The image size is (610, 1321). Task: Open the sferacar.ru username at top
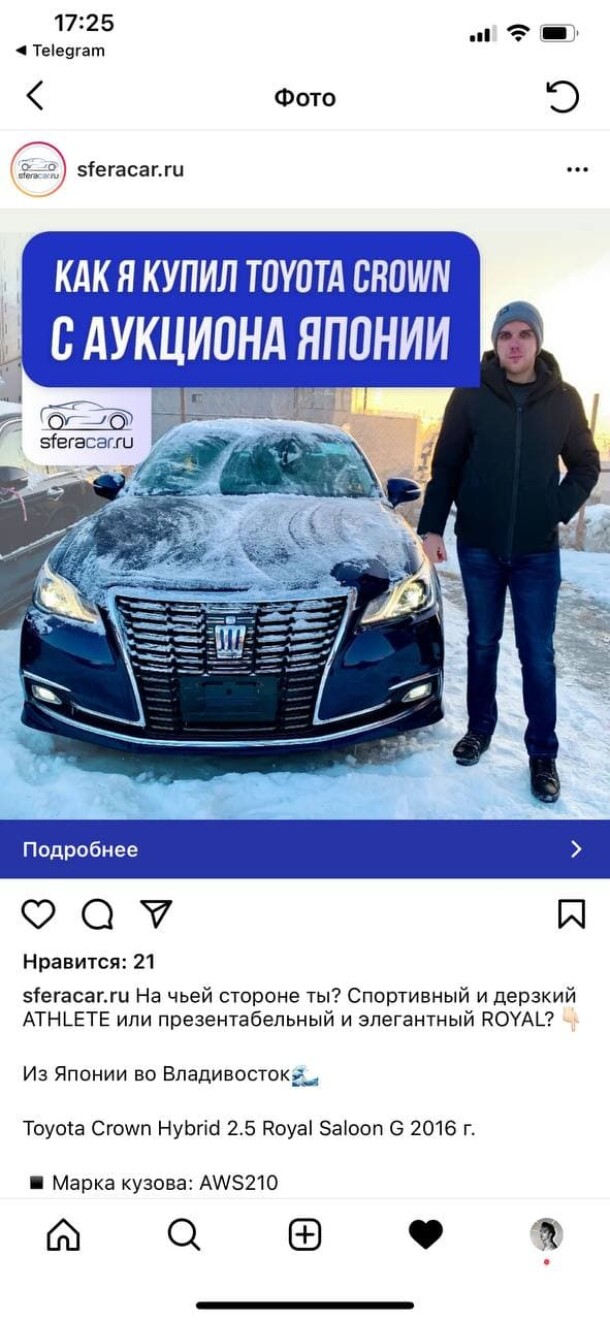[130, 169]
